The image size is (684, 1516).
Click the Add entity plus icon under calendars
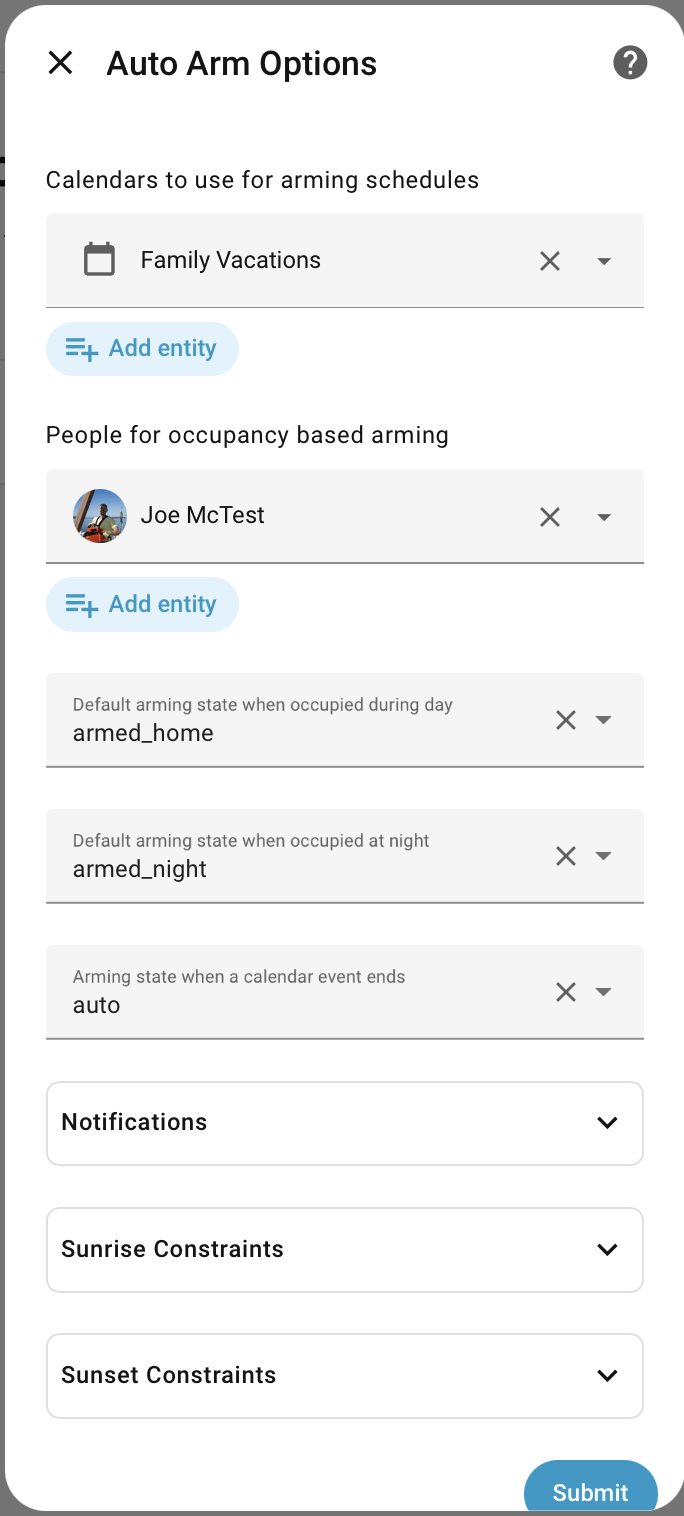[x=80, y=348]
